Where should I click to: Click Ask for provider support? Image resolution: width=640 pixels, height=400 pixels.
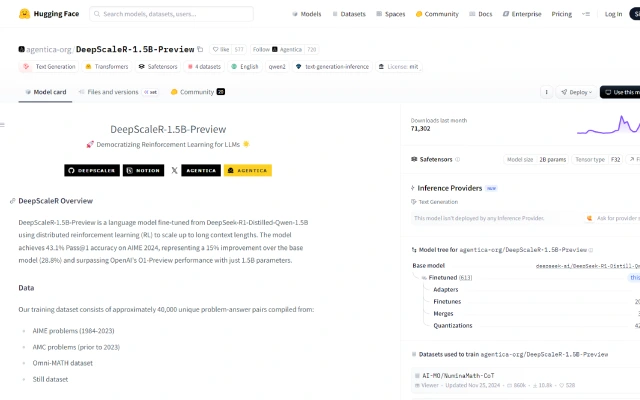[x=613, y=218]
